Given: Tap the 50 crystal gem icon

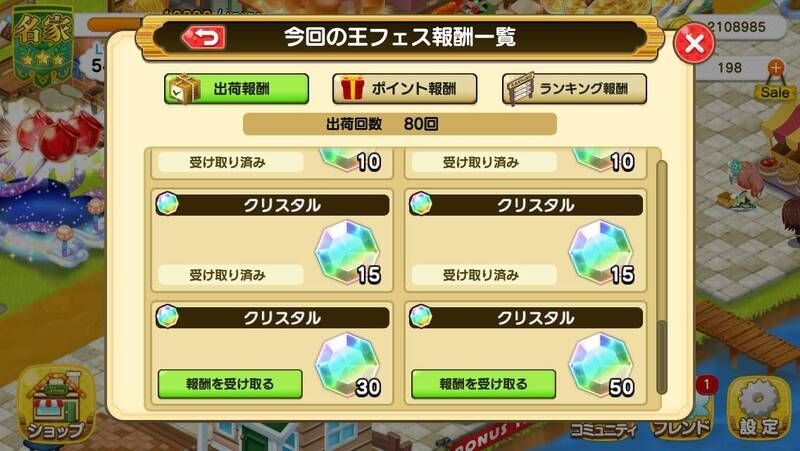Looking at the screenshot, I should tap(601, 364).
